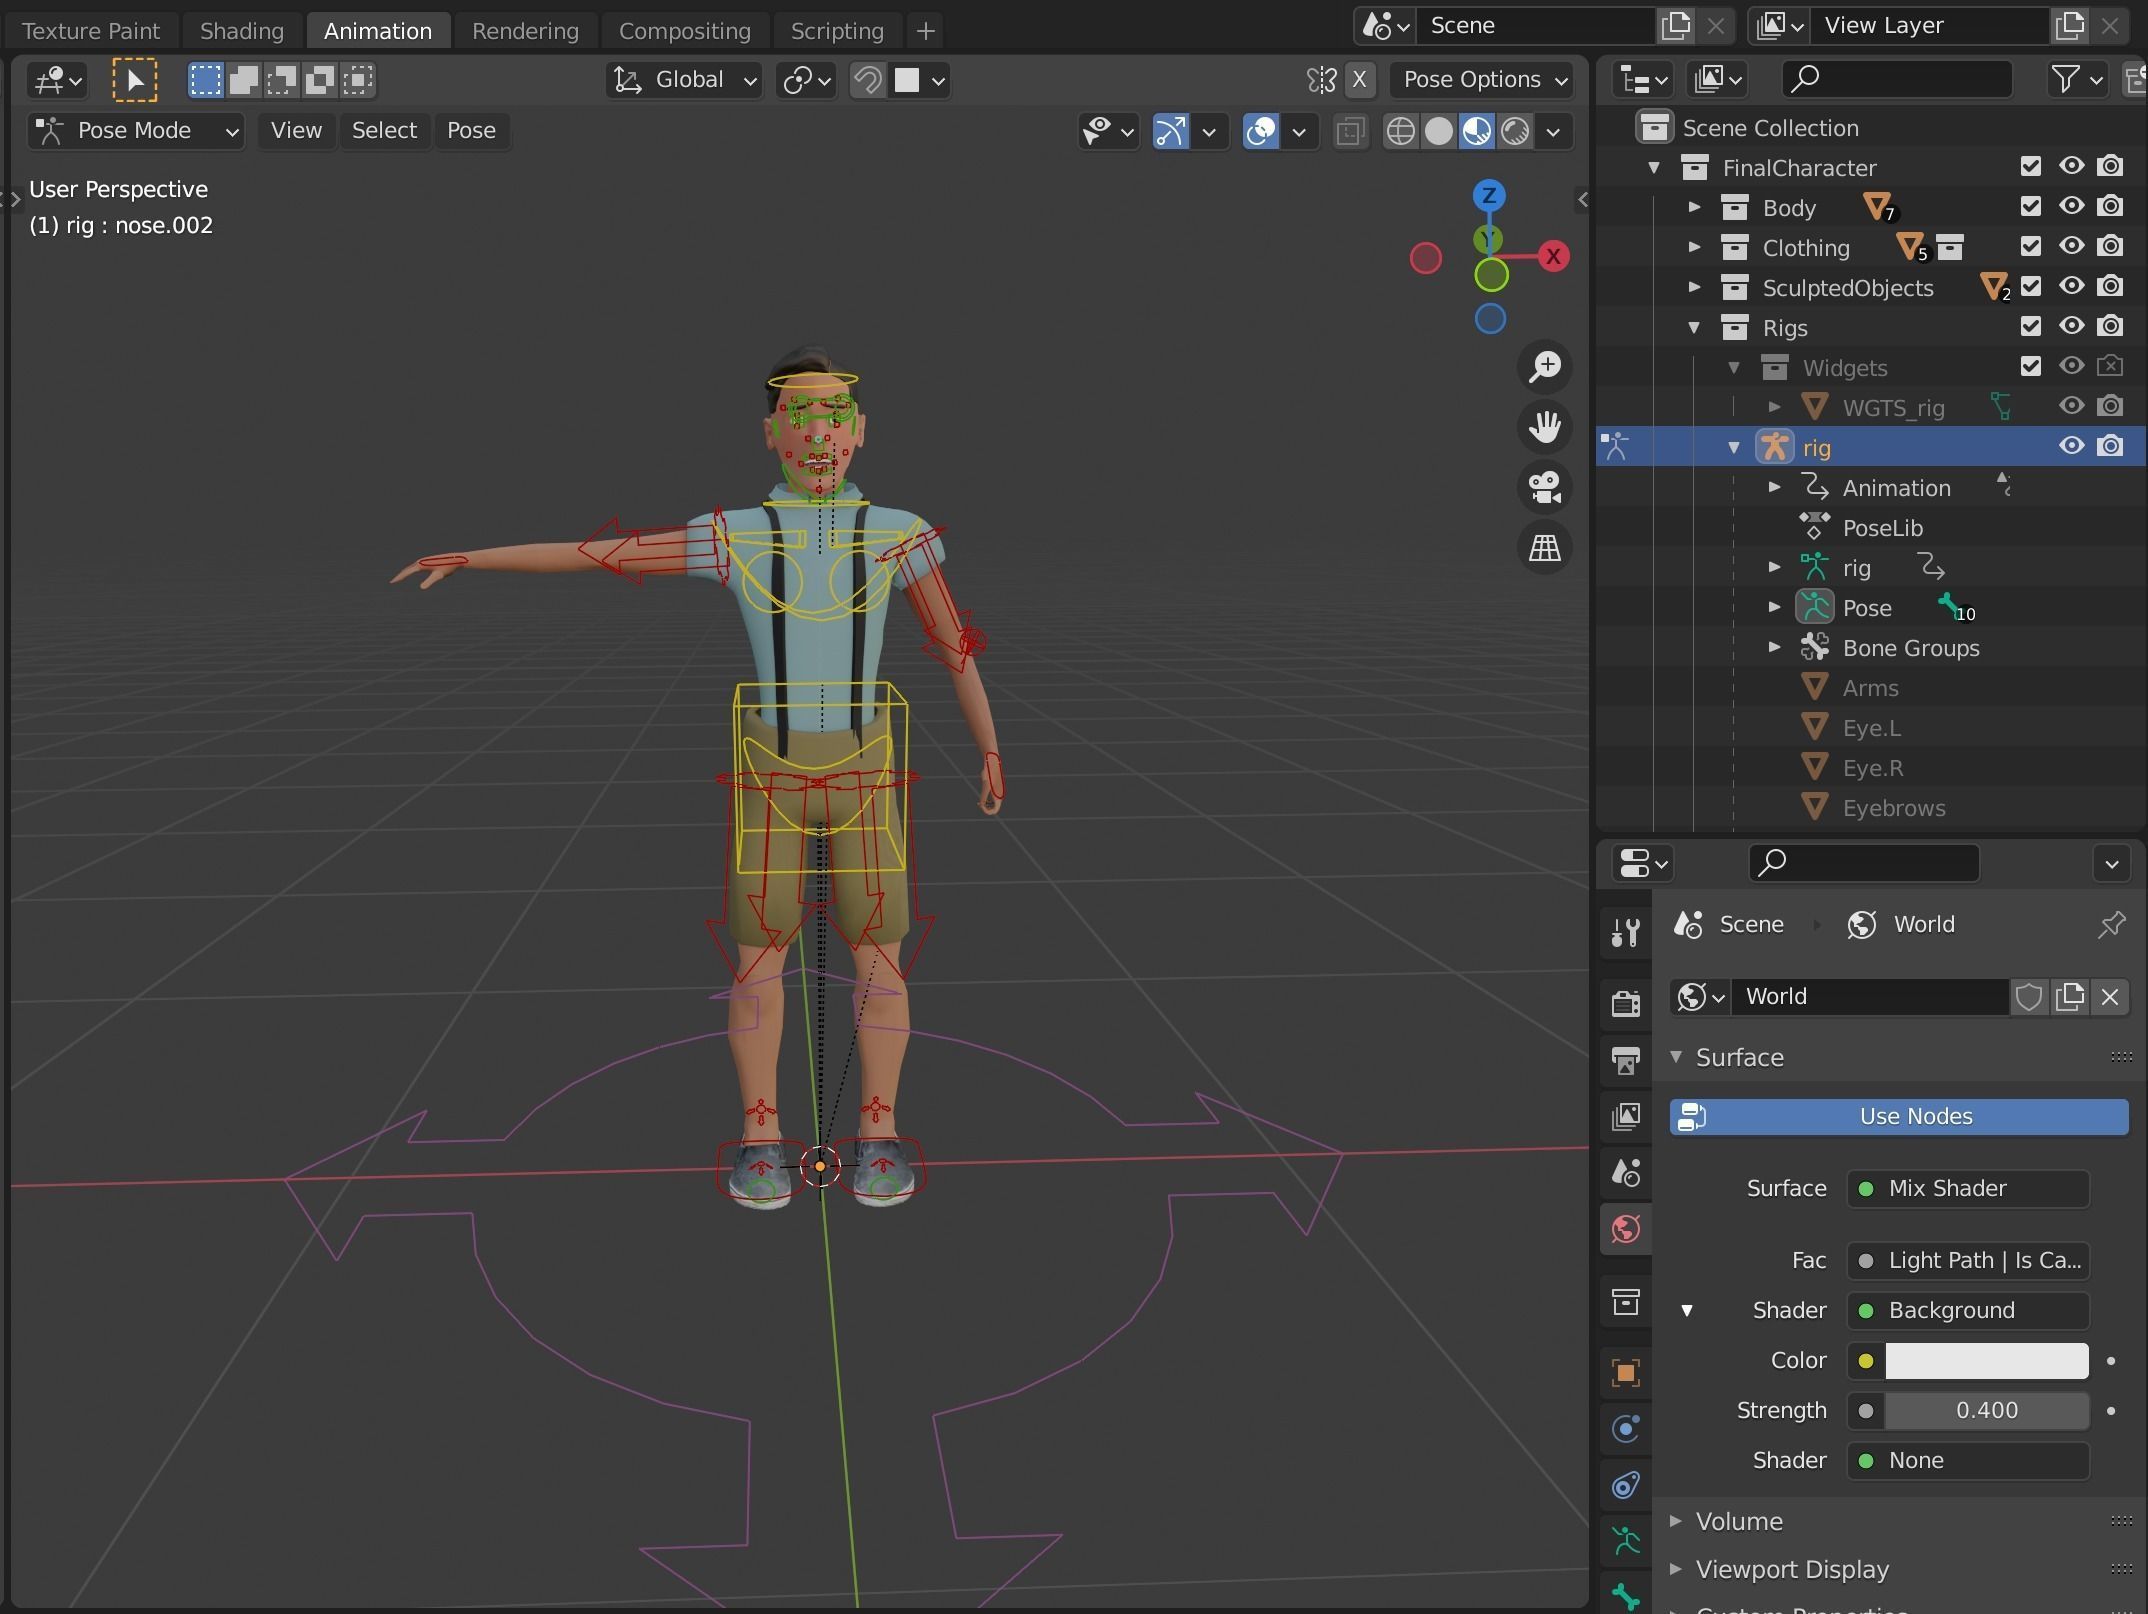Screen dimensions: 2148x1614
Task: Click the viewport zoom magnifier icon
Action: pyautogui.click(x=1545, y=367)
